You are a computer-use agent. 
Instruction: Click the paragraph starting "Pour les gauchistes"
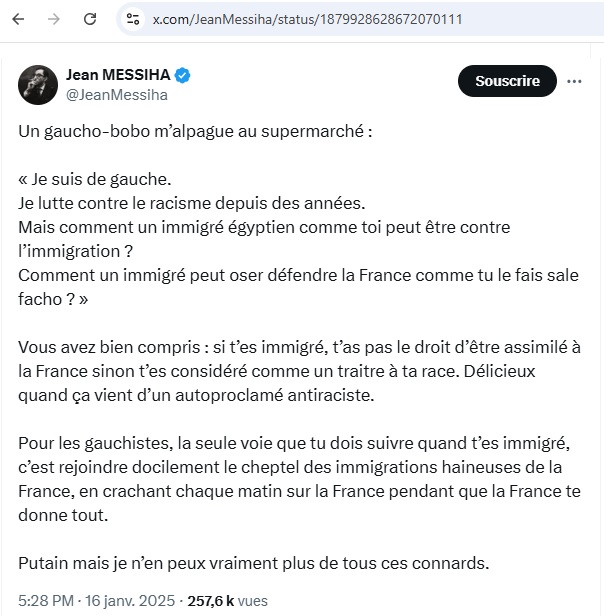pos(299,479)
